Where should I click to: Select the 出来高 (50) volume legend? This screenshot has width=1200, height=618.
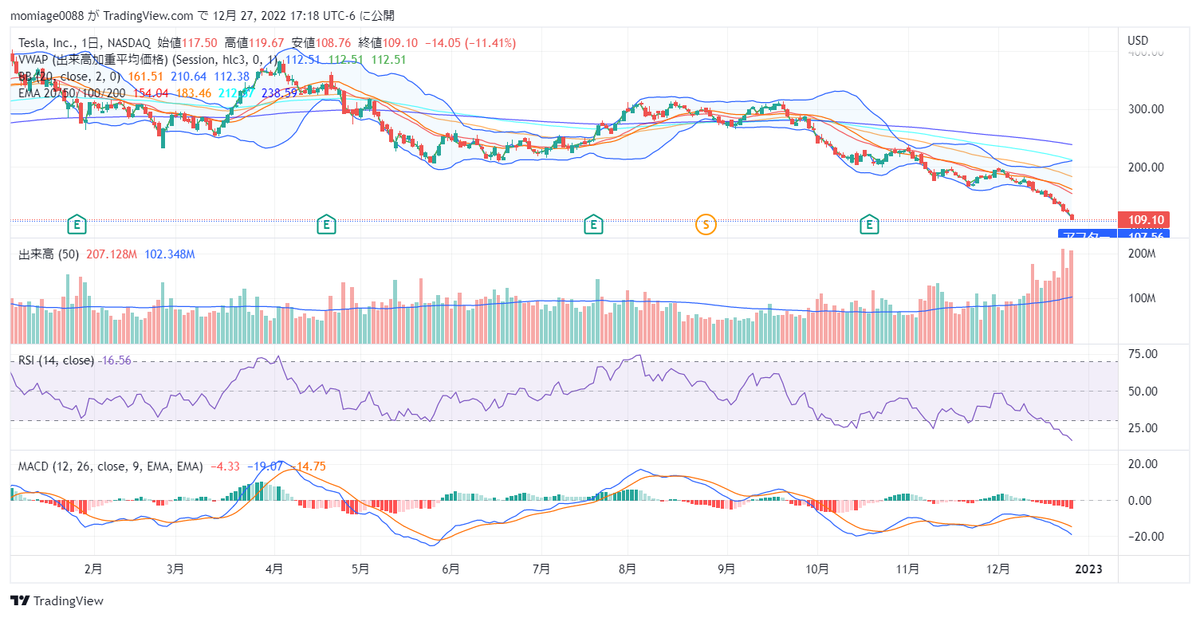coord(50,255)
